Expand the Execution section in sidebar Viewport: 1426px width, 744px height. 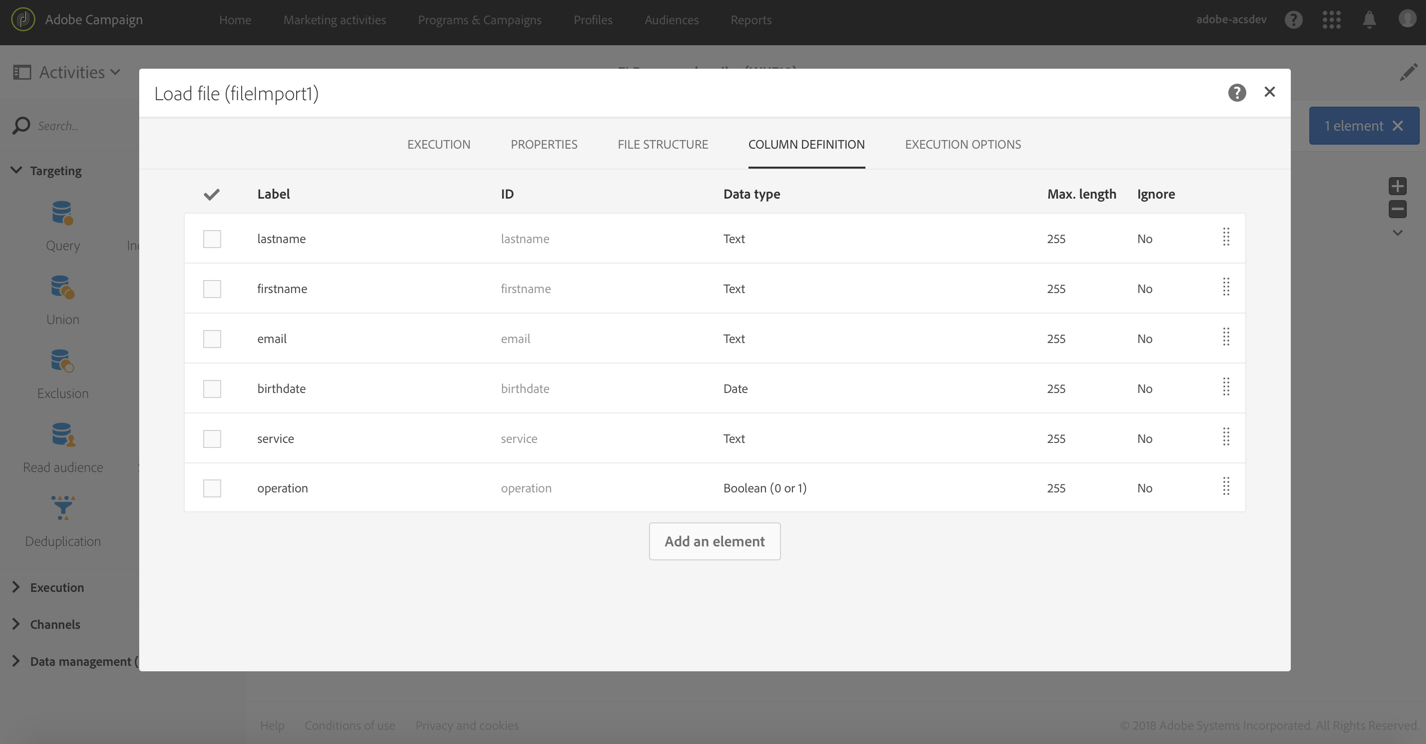click(x=16, y=587)
